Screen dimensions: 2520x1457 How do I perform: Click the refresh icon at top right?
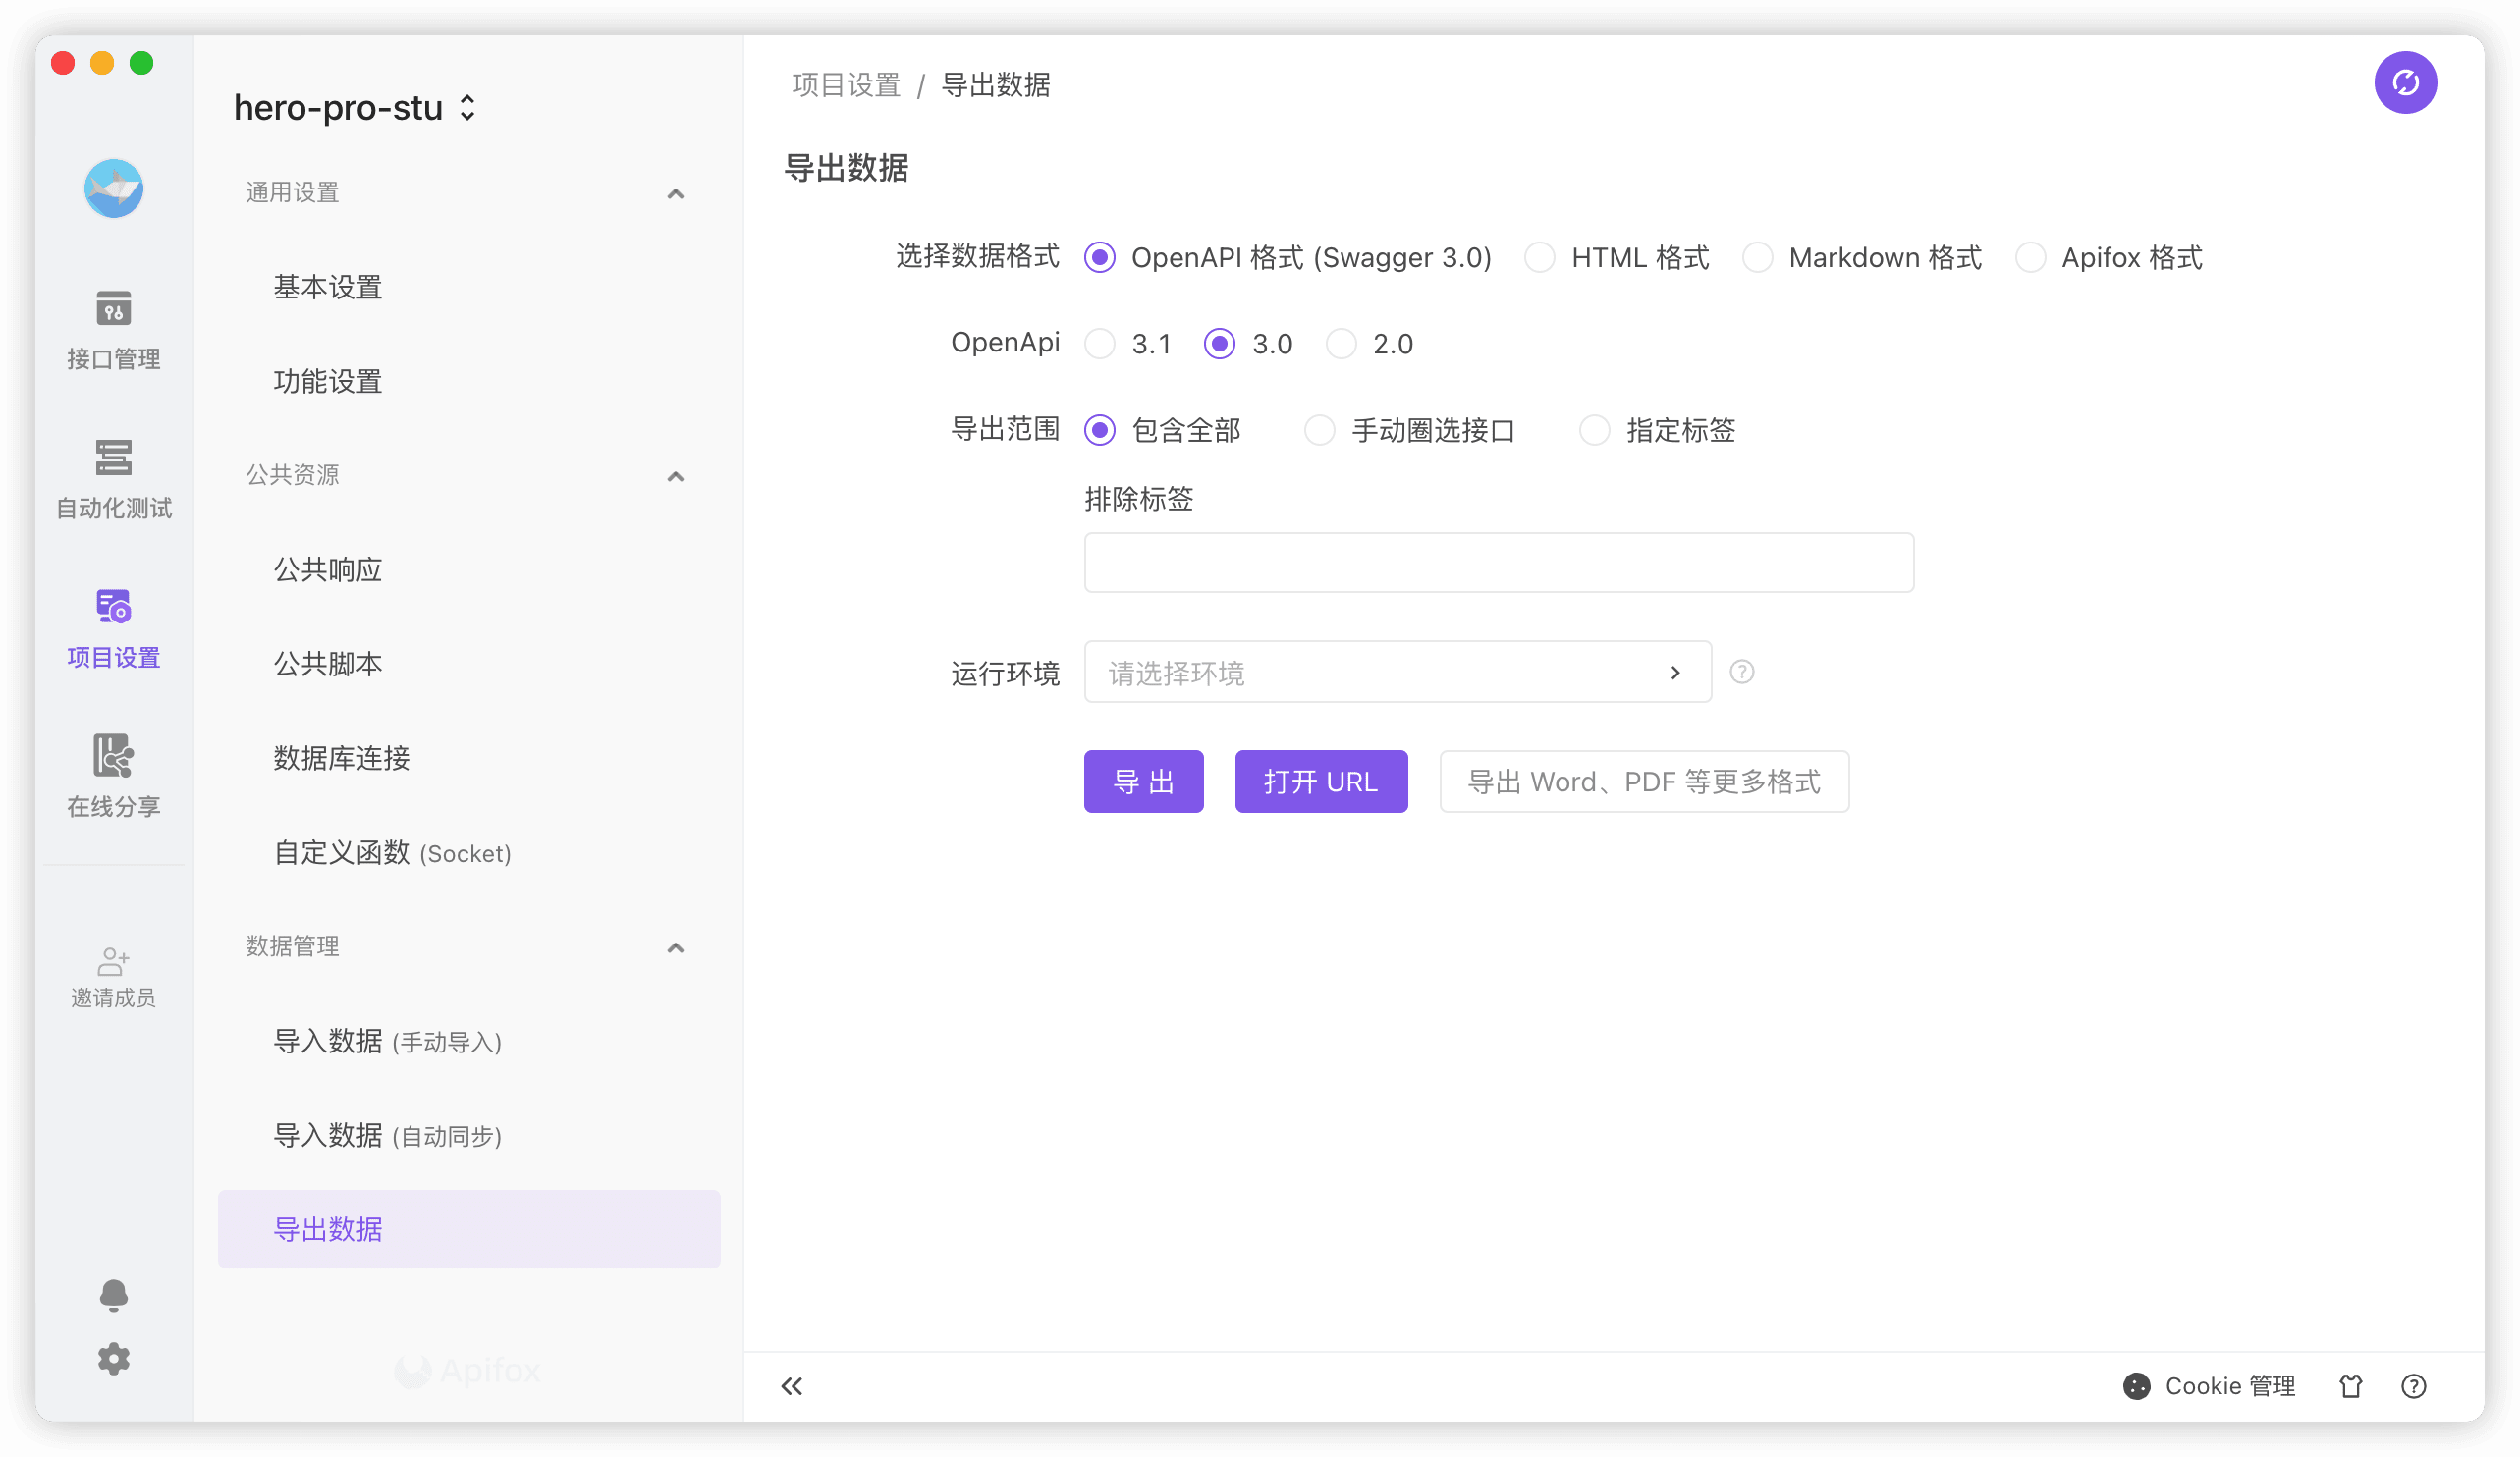[x=2406, y=81]
